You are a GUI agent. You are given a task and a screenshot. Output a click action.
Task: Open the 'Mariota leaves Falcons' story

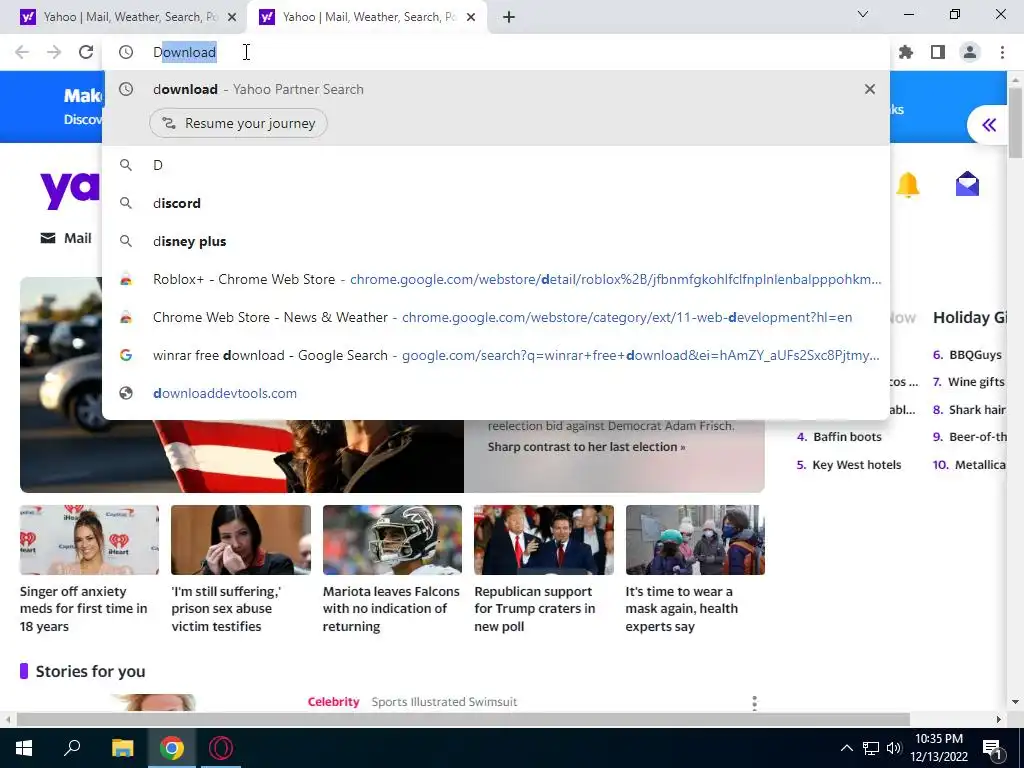[392, 569]
